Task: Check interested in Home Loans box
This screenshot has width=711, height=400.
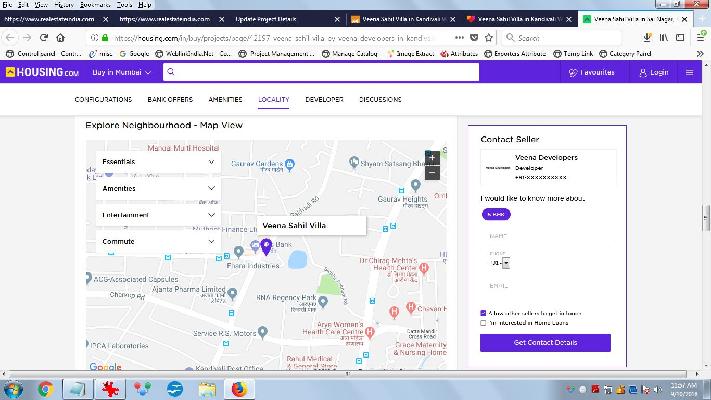Action: 483,323
